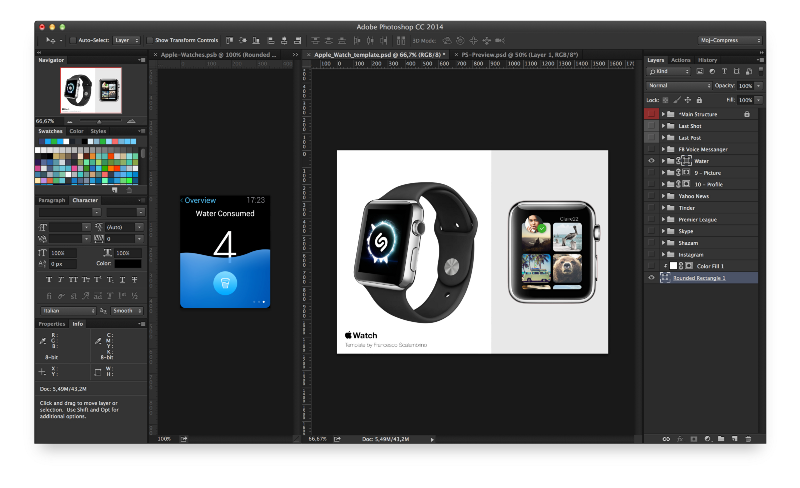Open the Apple-Watches.psb document tab

(218, 55)
